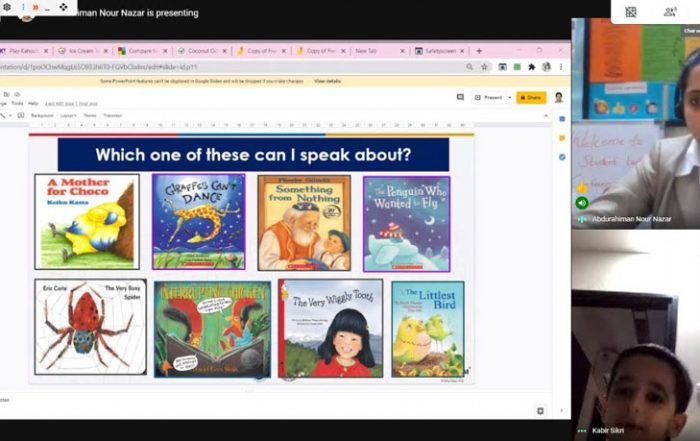This screenshot has height=441, width=700.
Task: Click the View details link in banner
Action: coord(327,81)
